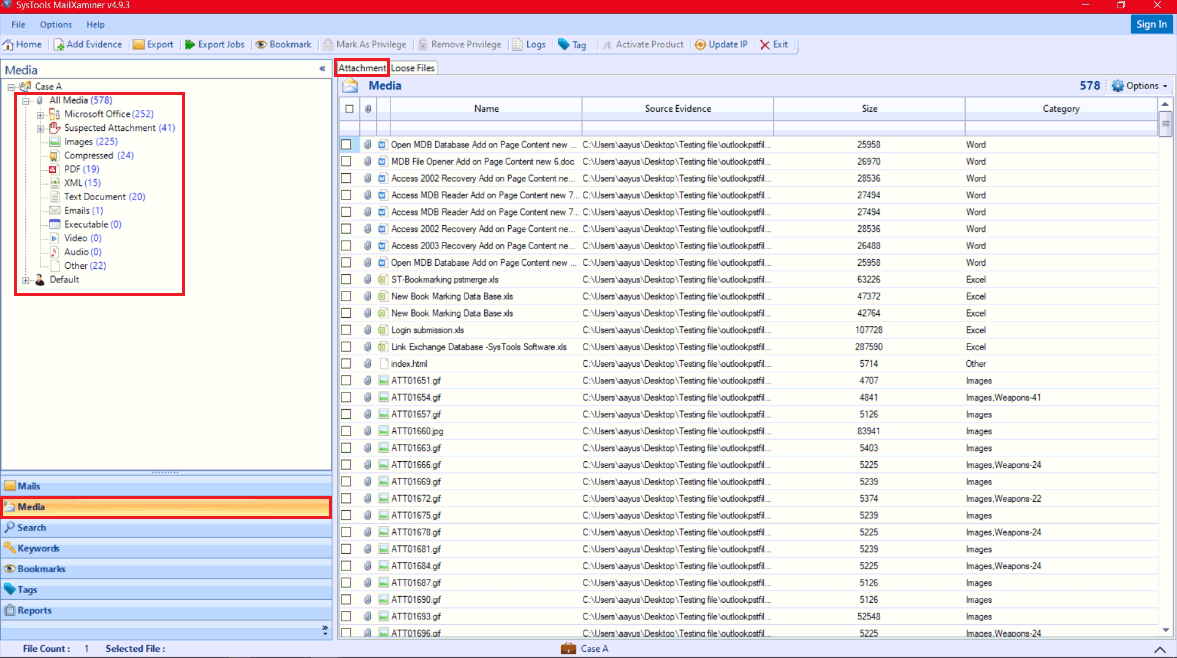
Task: Open the Mails navigation section
Action: [166, 486]
